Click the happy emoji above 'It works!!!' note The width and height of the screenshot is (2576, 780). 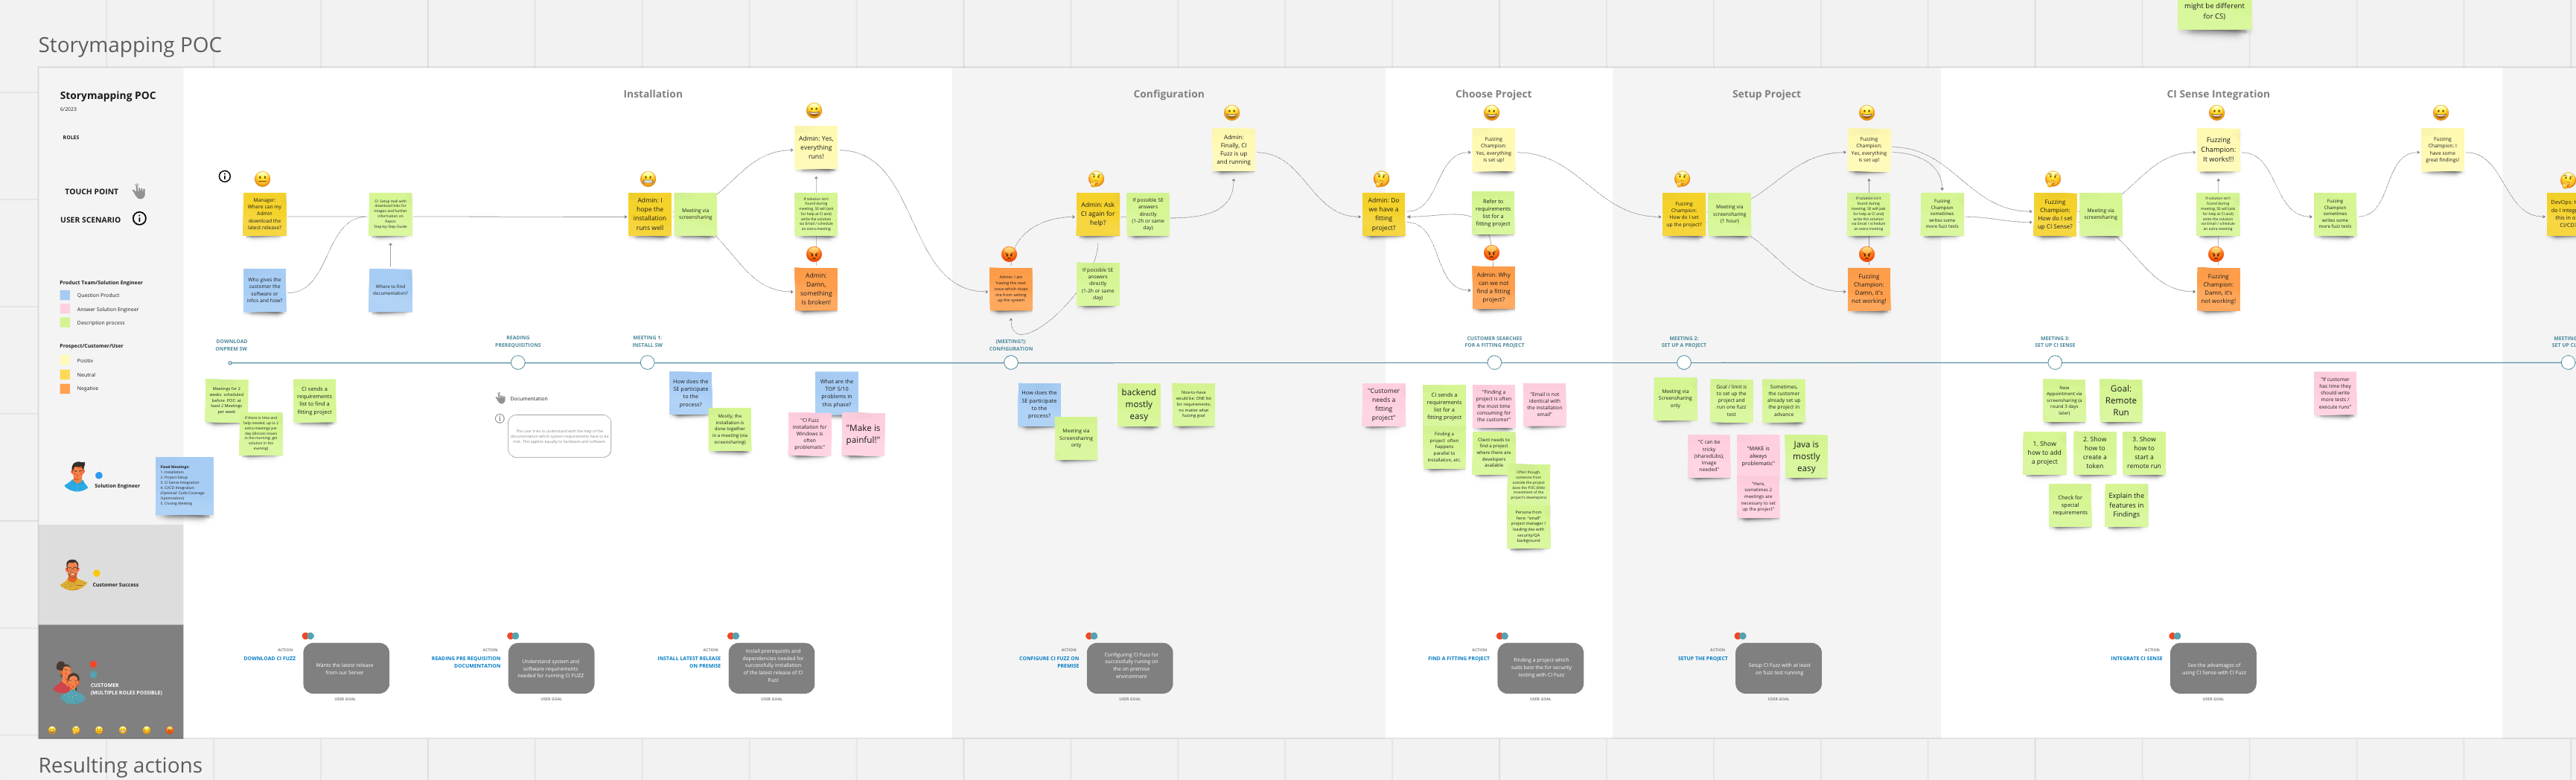pyautogui.click(x=2217, y=113)
